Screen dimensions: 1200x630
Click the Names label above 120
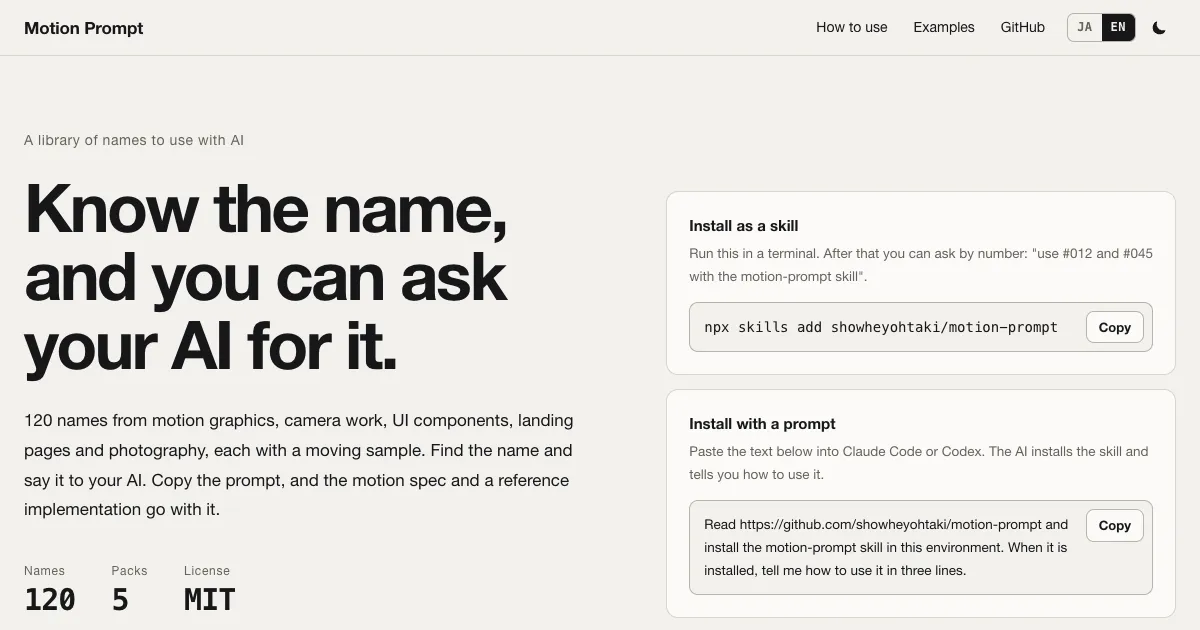(44, 571)
